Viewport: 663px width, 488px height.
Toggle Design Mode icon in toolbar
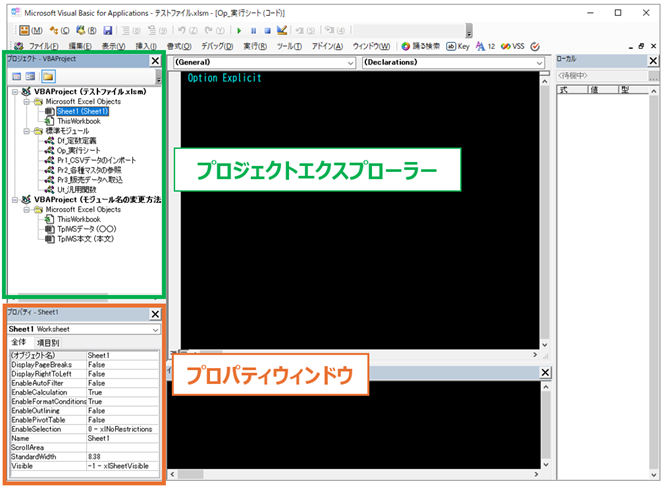[x=282, y=30]
